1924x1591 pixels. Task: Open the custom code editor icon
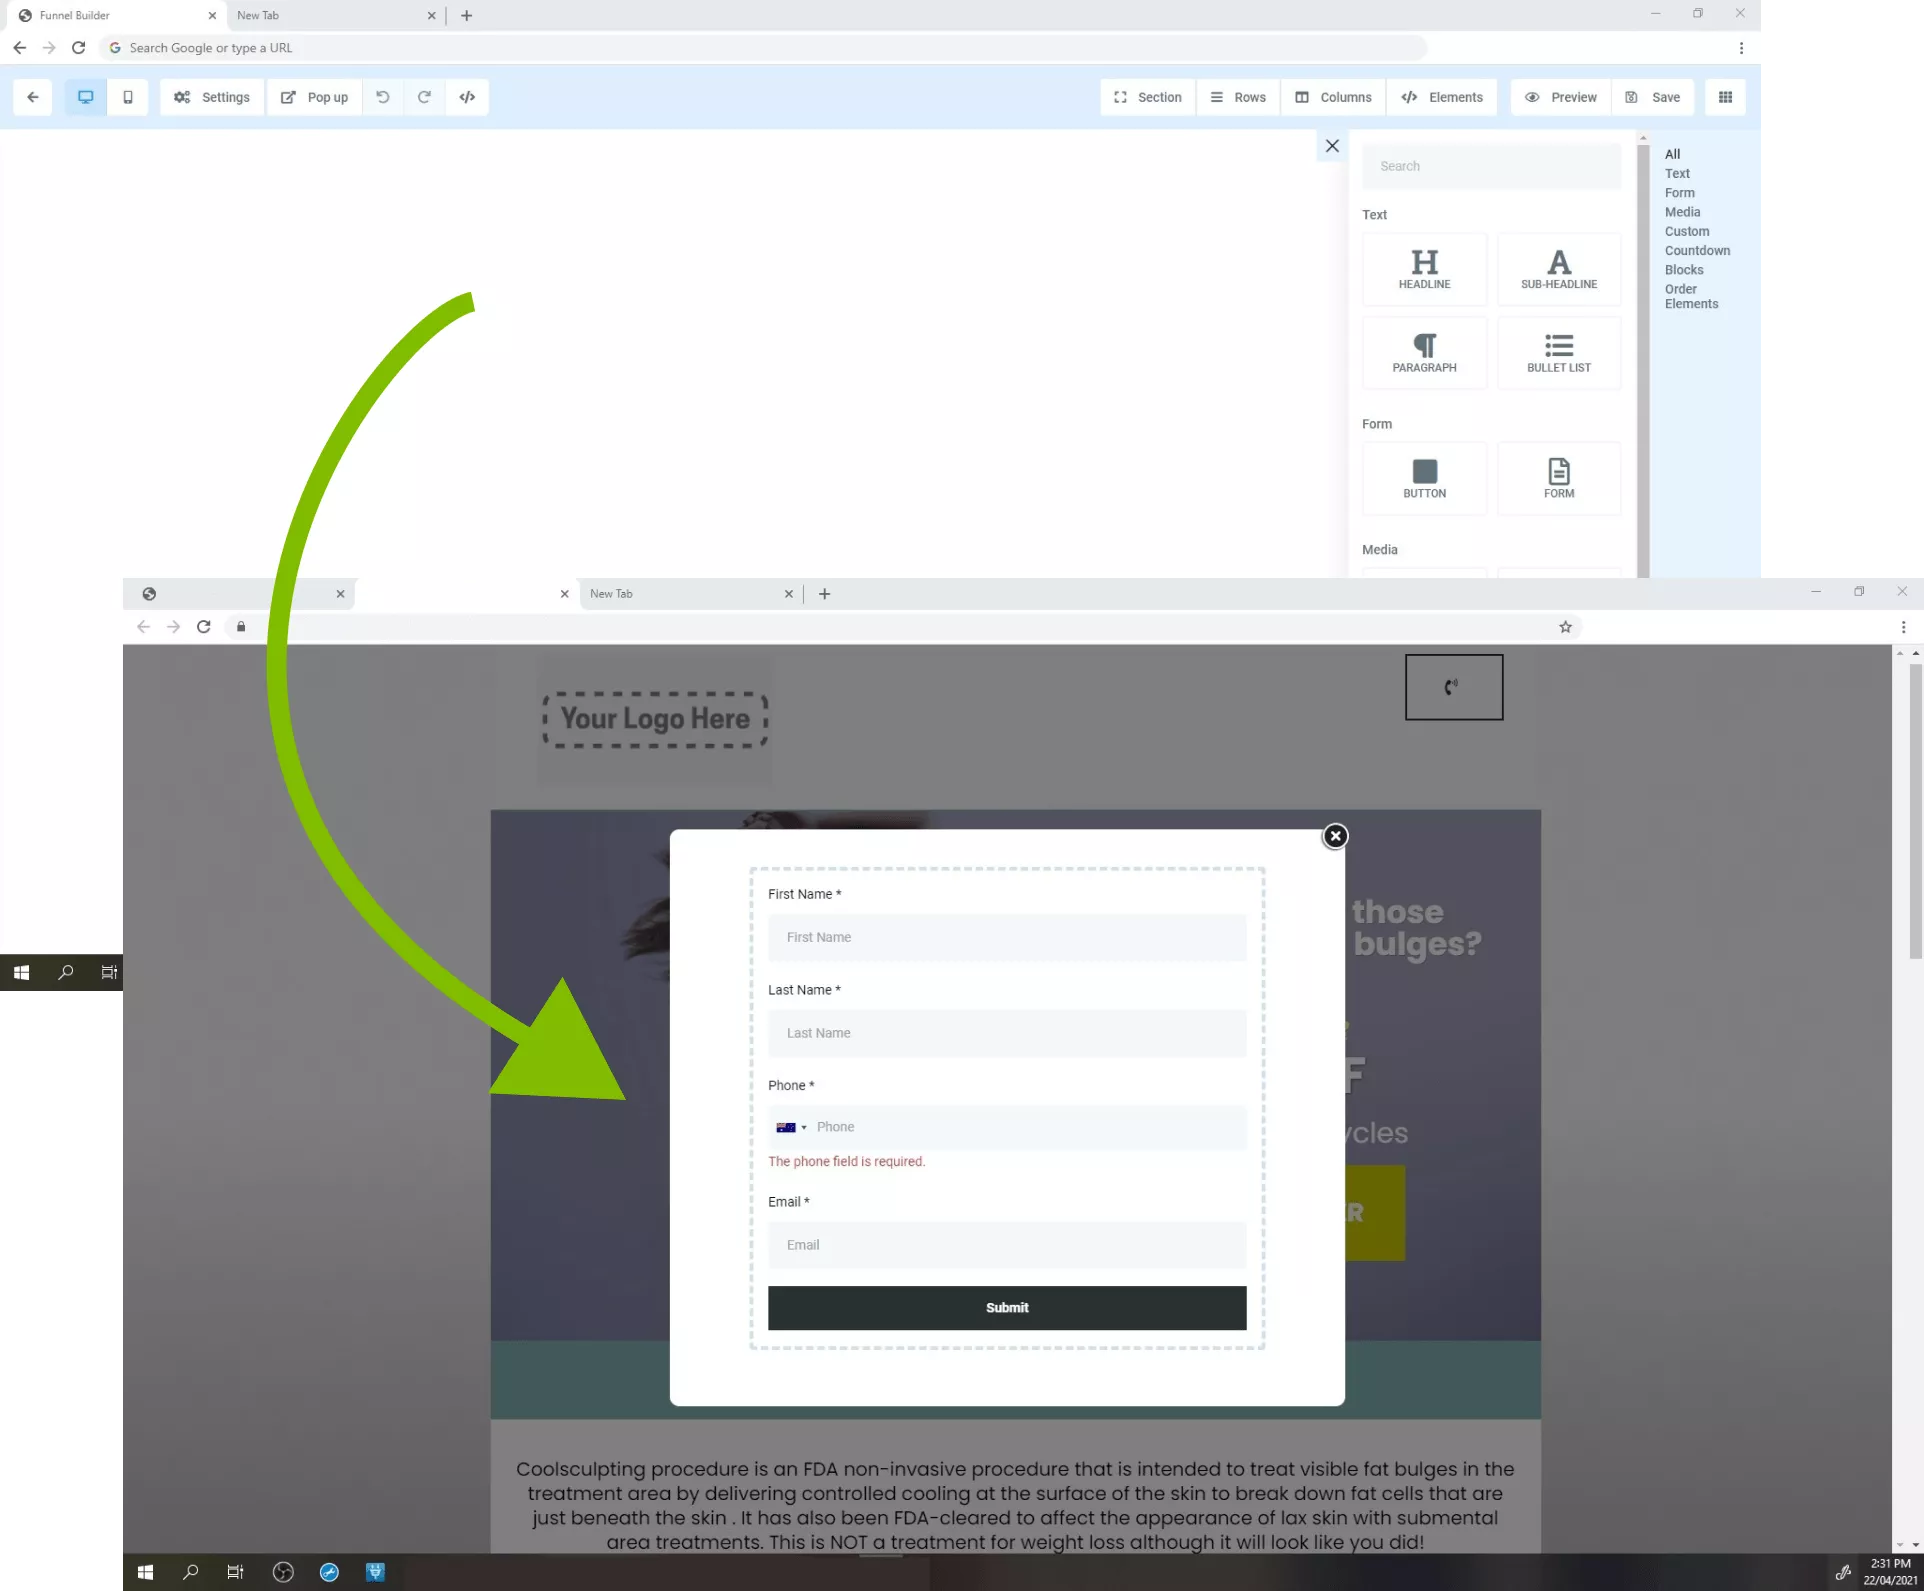coord(467,97)
